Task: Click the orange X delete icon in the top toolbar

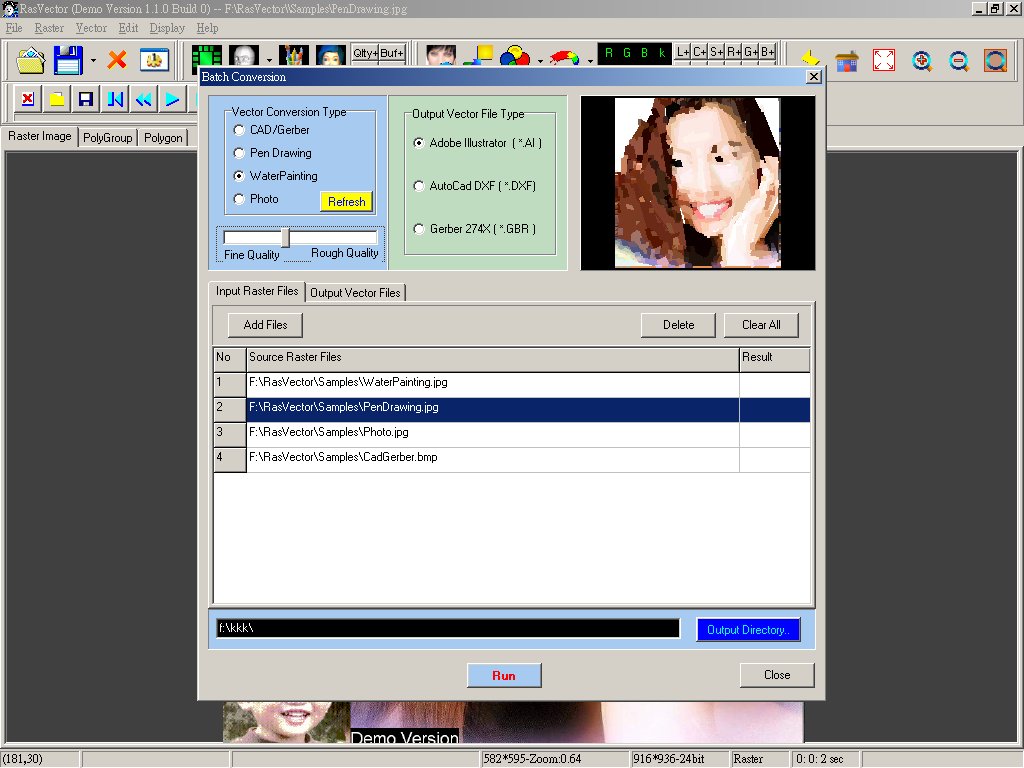Action: [118, 60]
